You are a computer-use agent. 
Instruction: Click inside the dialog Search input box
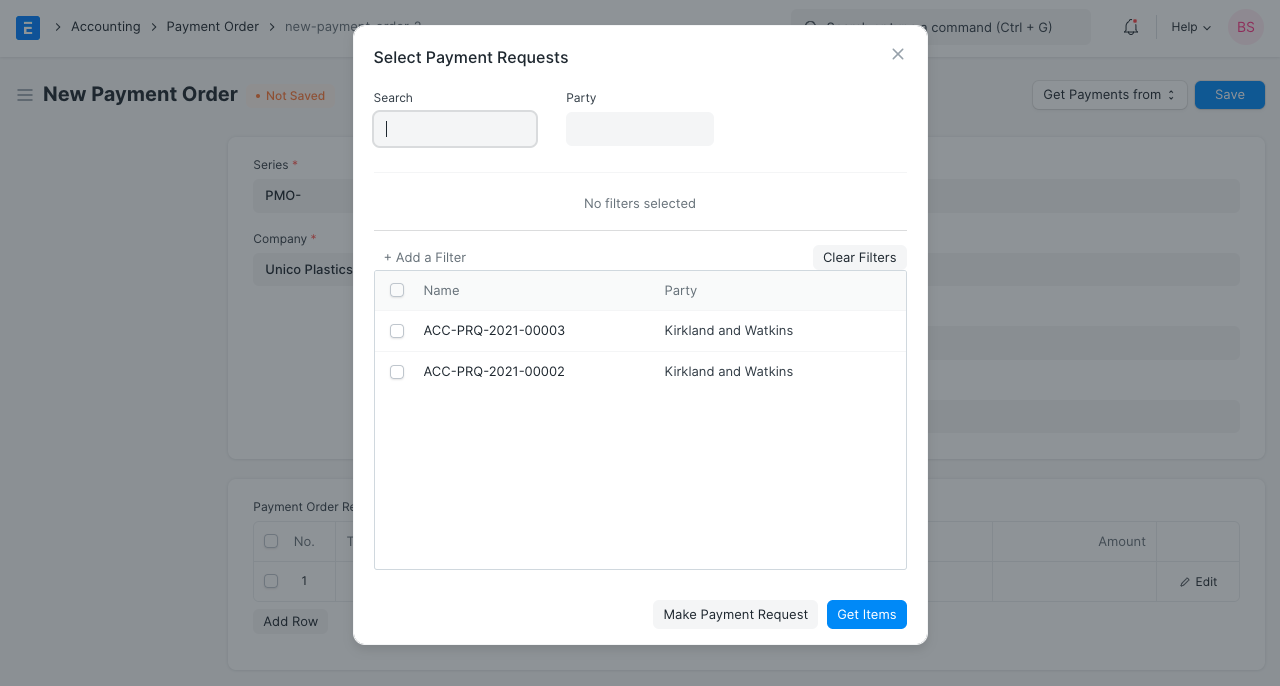pos(454,129)
